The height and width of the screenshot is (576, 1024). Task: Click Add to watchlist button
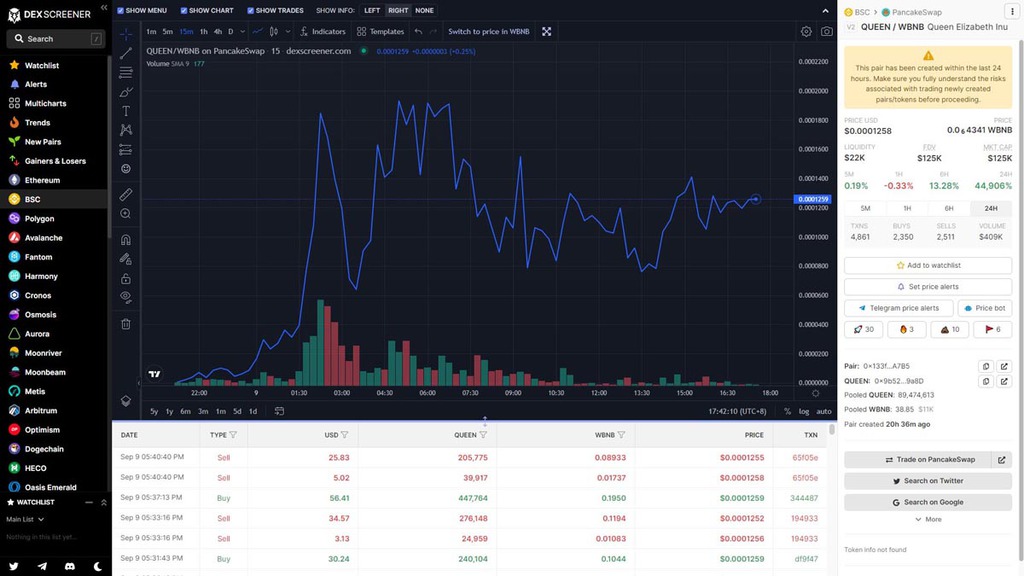(928, 265)
